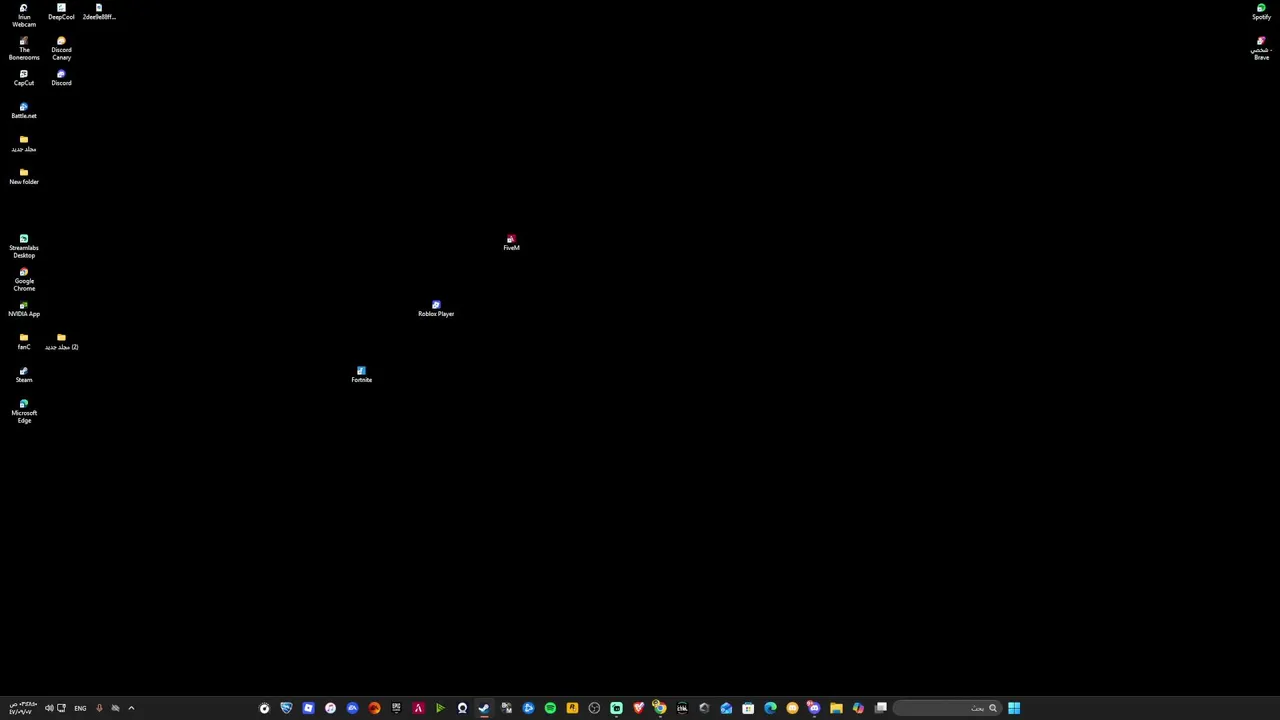Open Roblox Player desktop shortcut
Image resolution: width=1280 pixels, height=720 pixels.
click(x=436, y=309)
